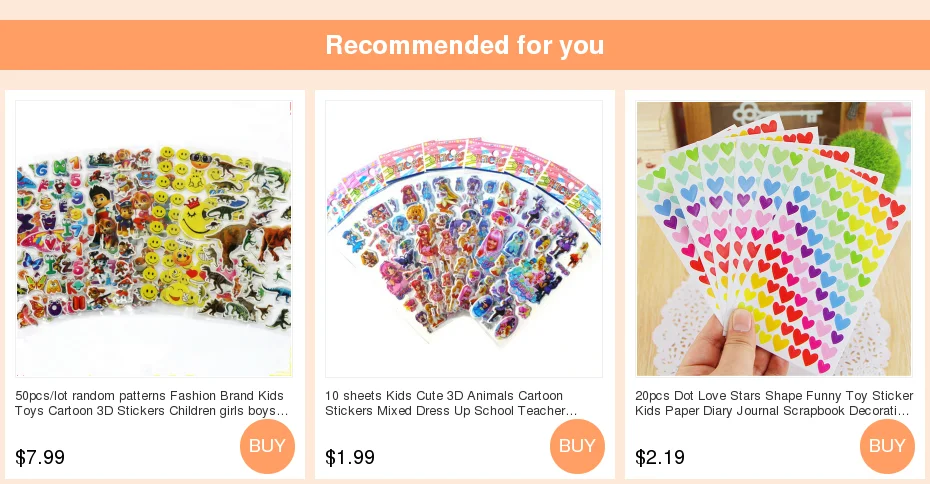View the dress-up girls cartoon sticker product image
Image resolution: width=930 pixels, height=484 pixels.
(x=464, y=238)
